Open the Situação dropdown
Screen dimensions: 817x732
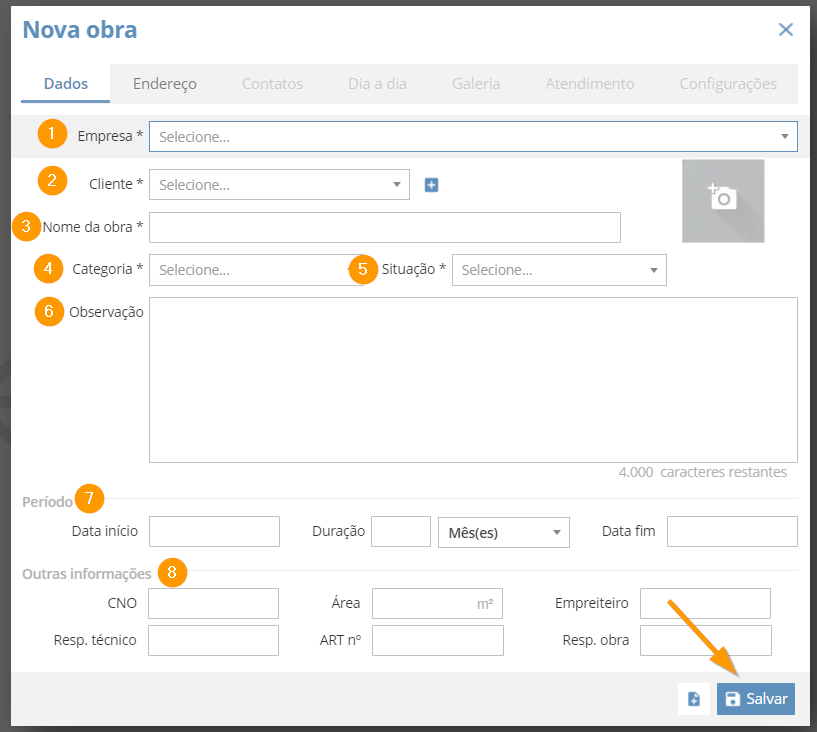[559, 270]
